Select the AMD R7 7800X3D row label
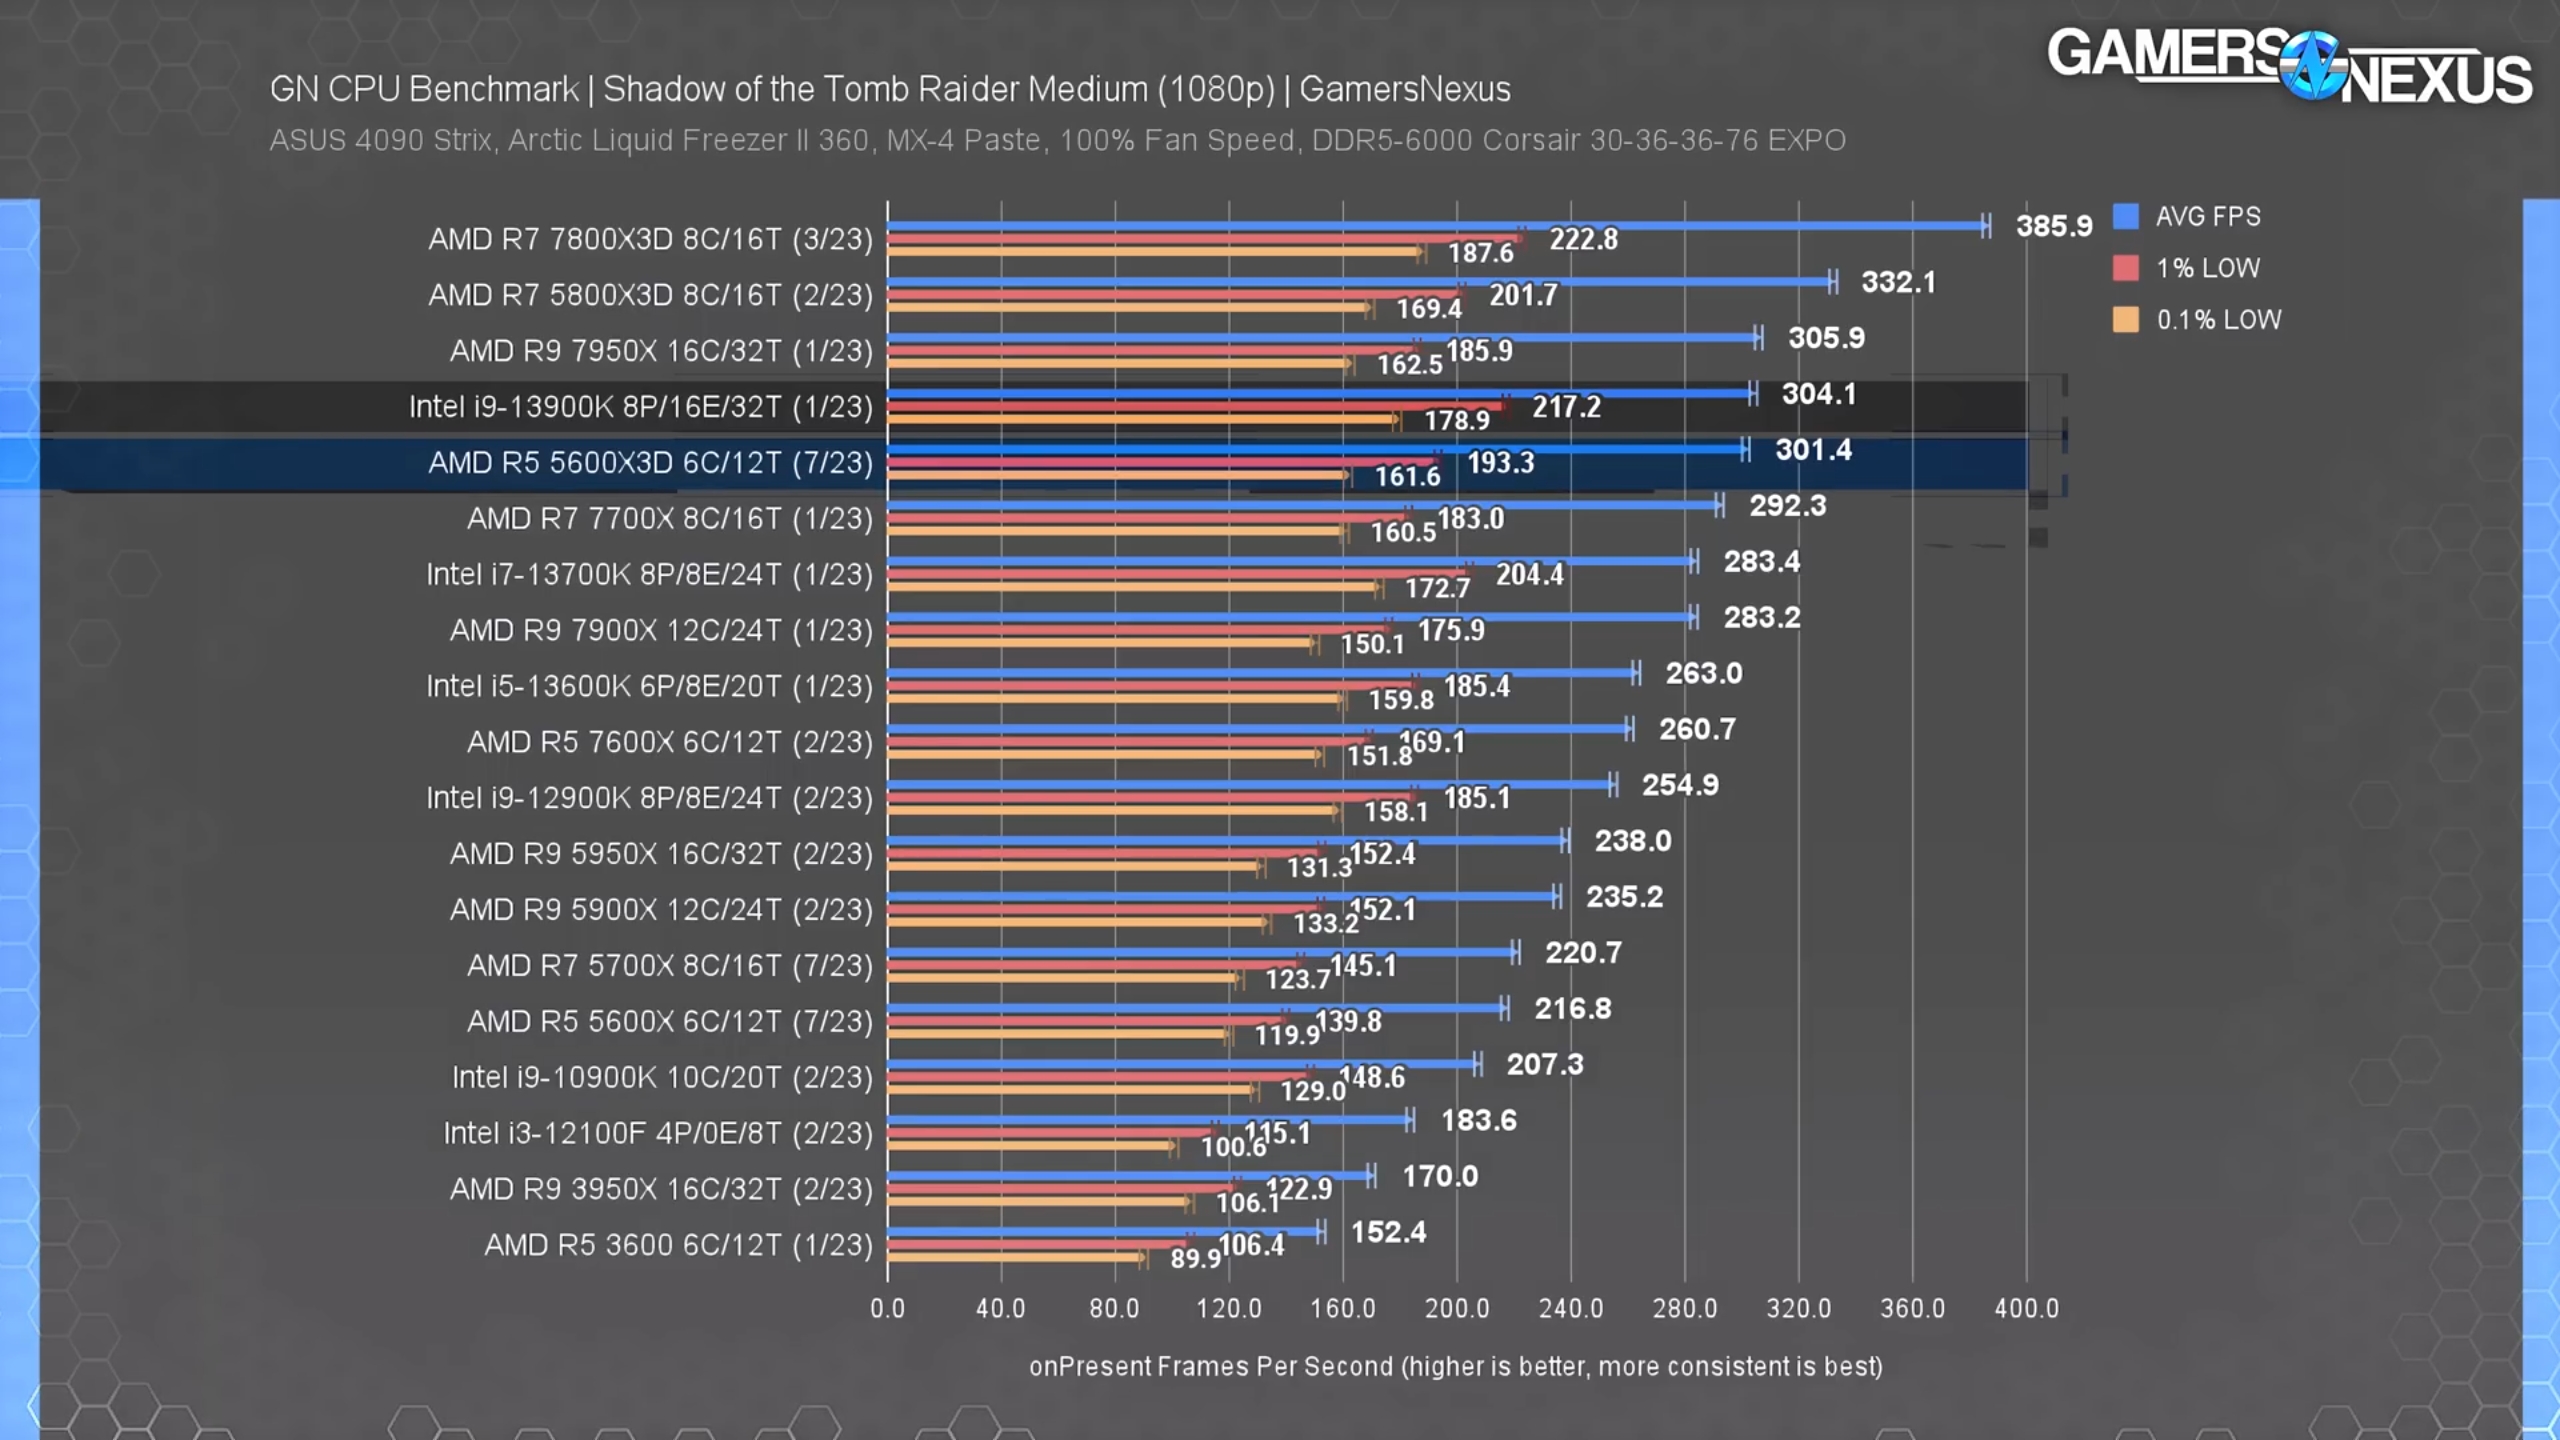2560x1440 pixels. point(650,240)
